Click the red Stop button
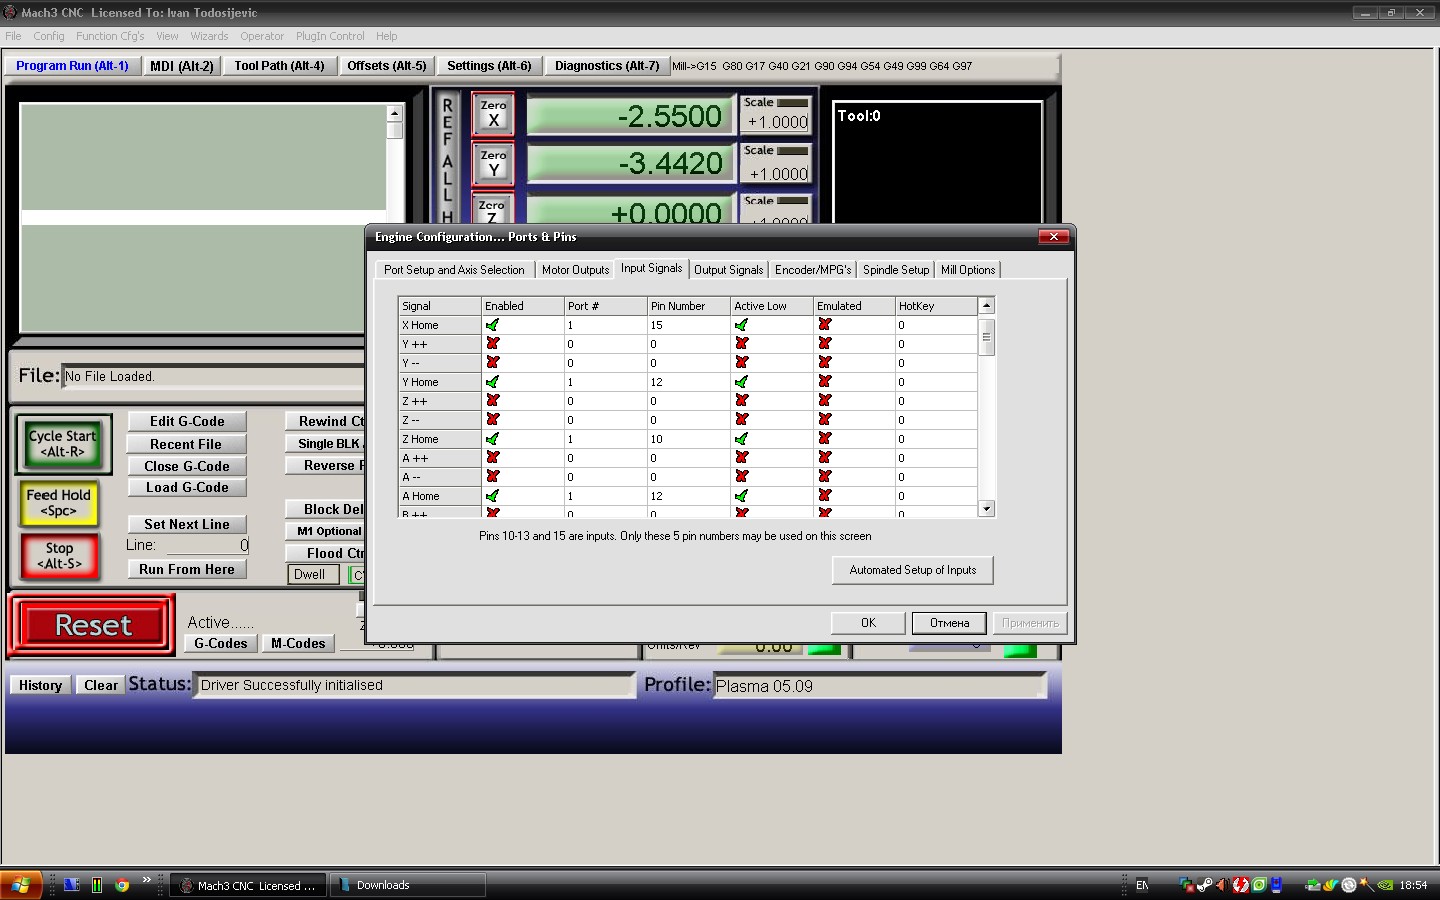This screenshot has width=1440, height=900. click(59, 556)
